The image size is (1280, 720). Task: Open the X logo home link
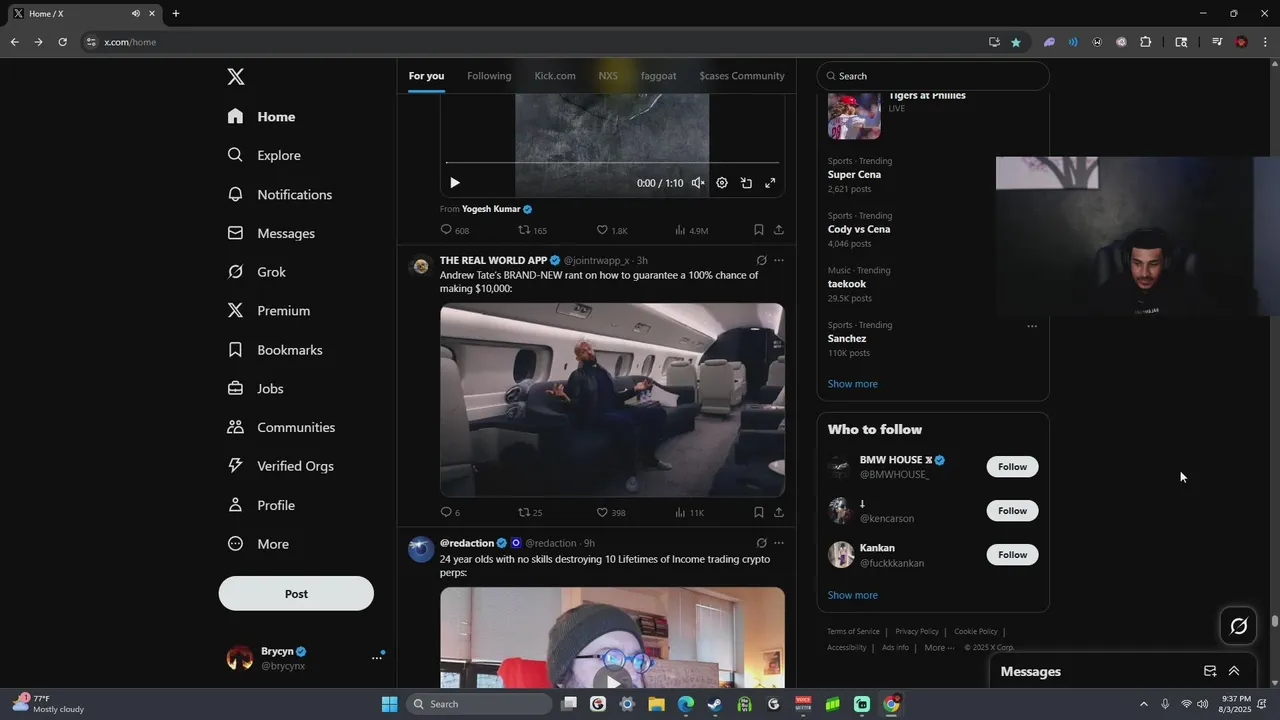tap(235, 77)
